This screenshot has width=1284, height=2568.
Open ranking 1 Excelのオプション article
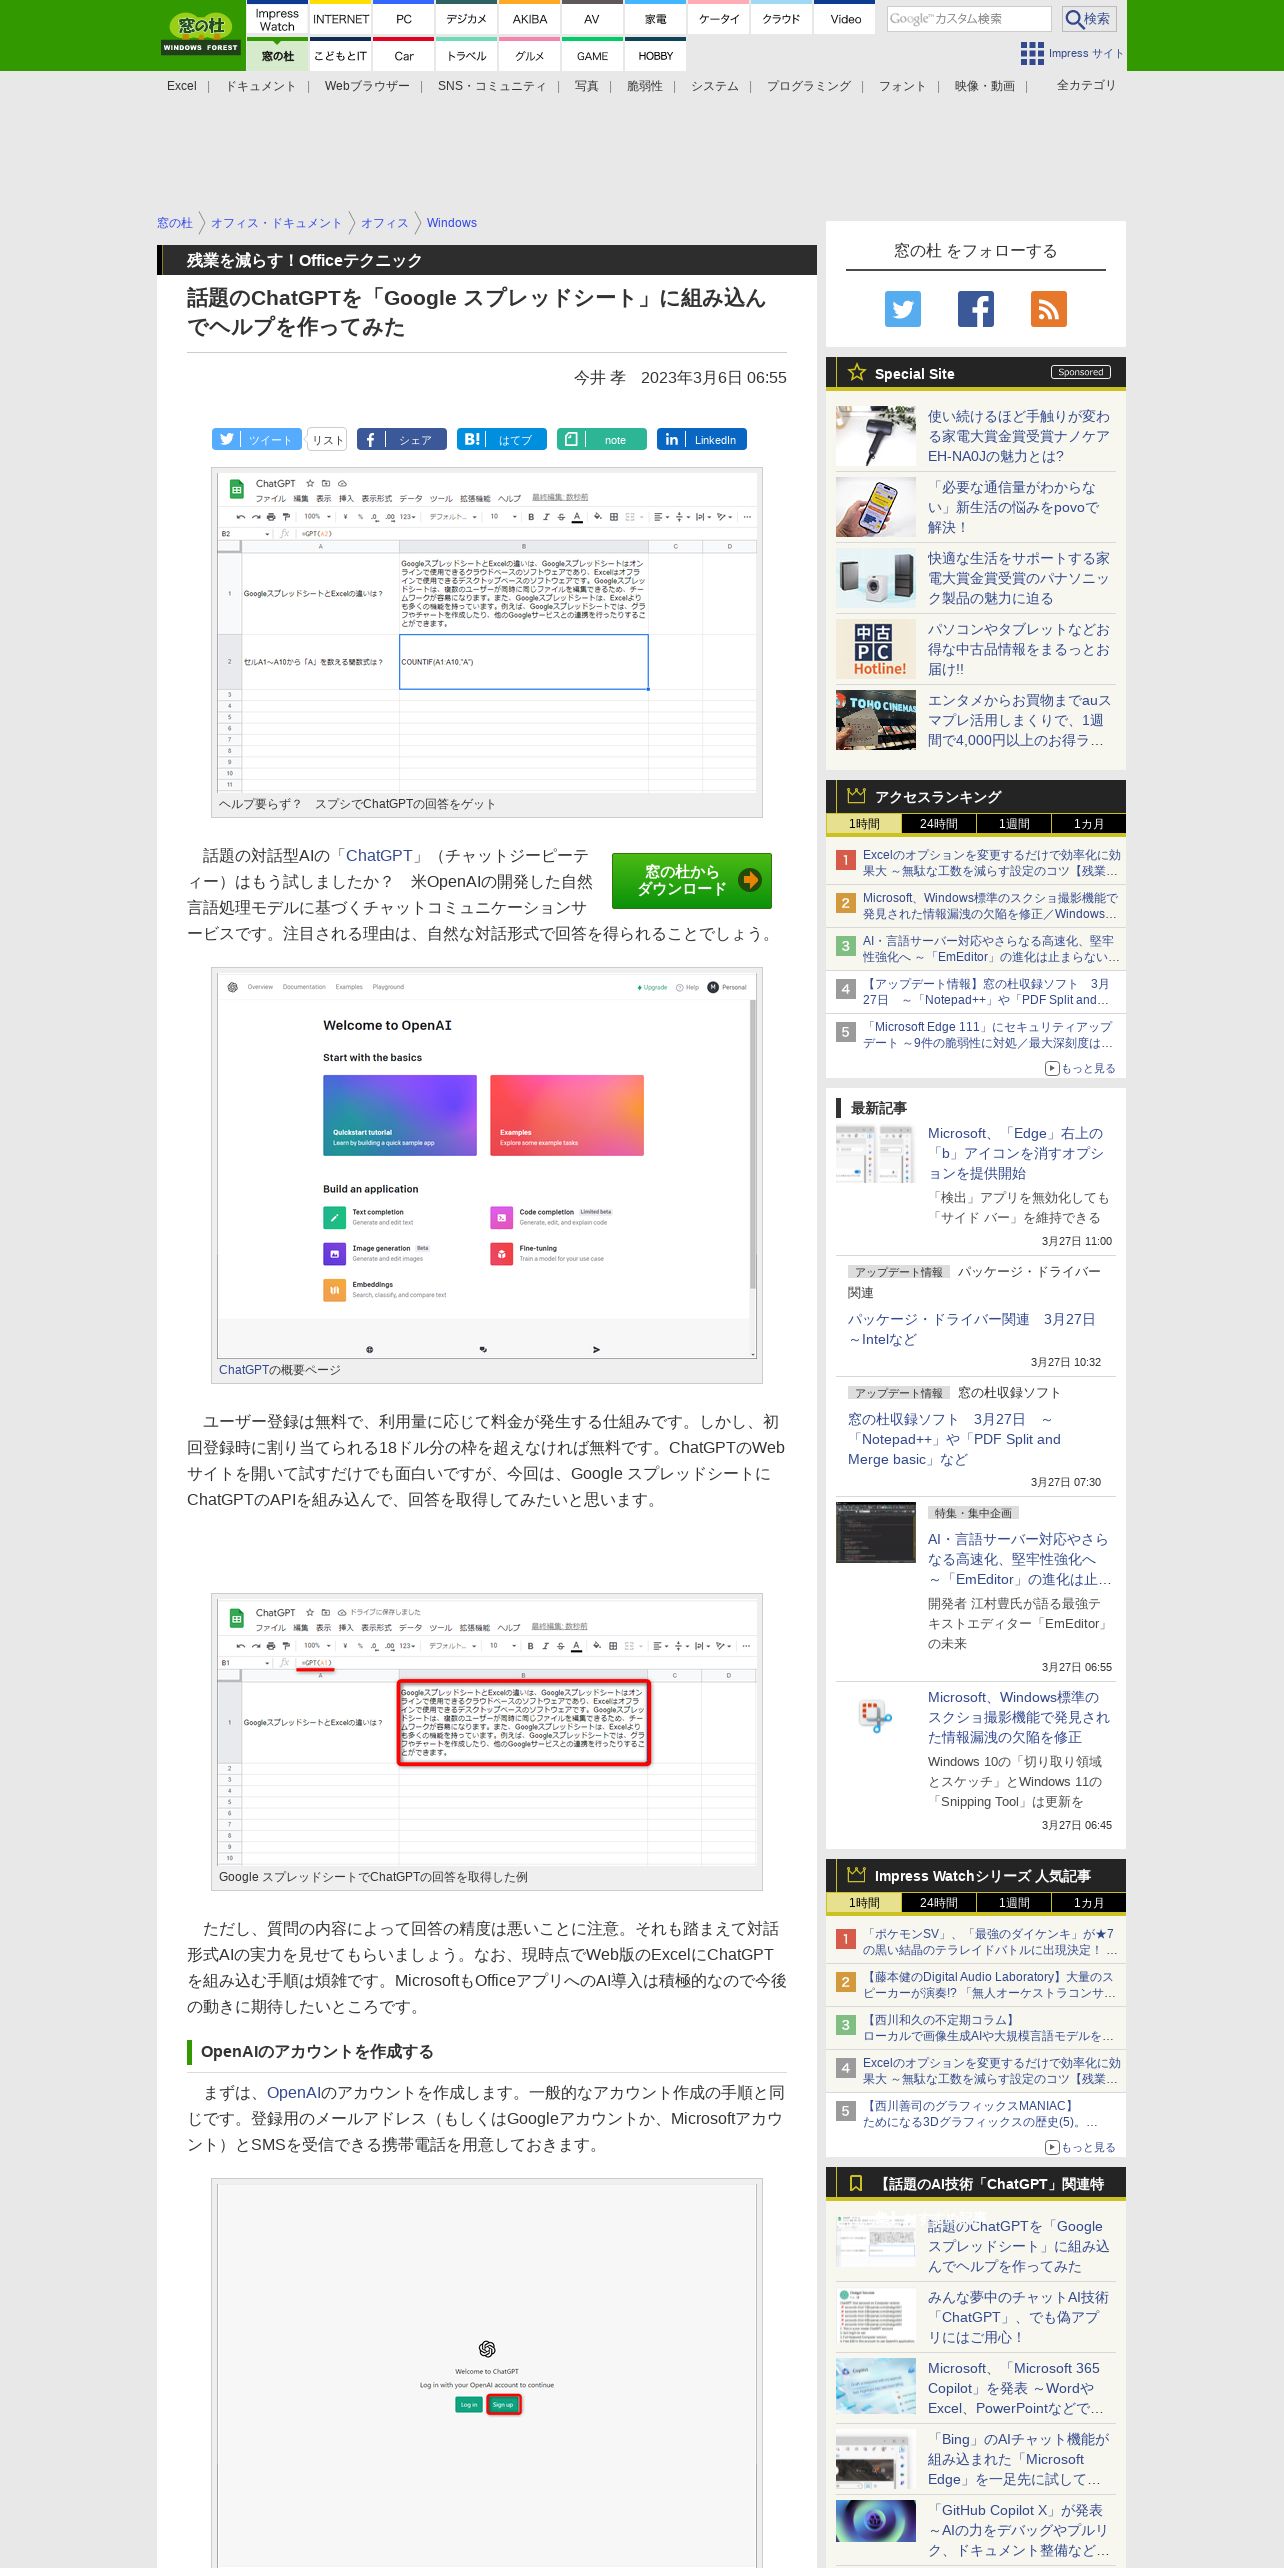tap(991, 863)
